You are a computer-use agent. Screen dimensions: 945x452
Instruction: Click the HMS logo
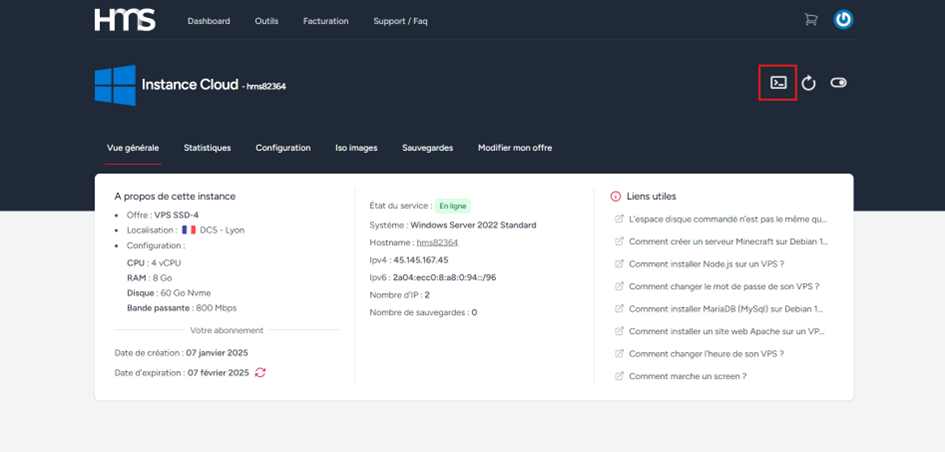(x=125, y=20)
